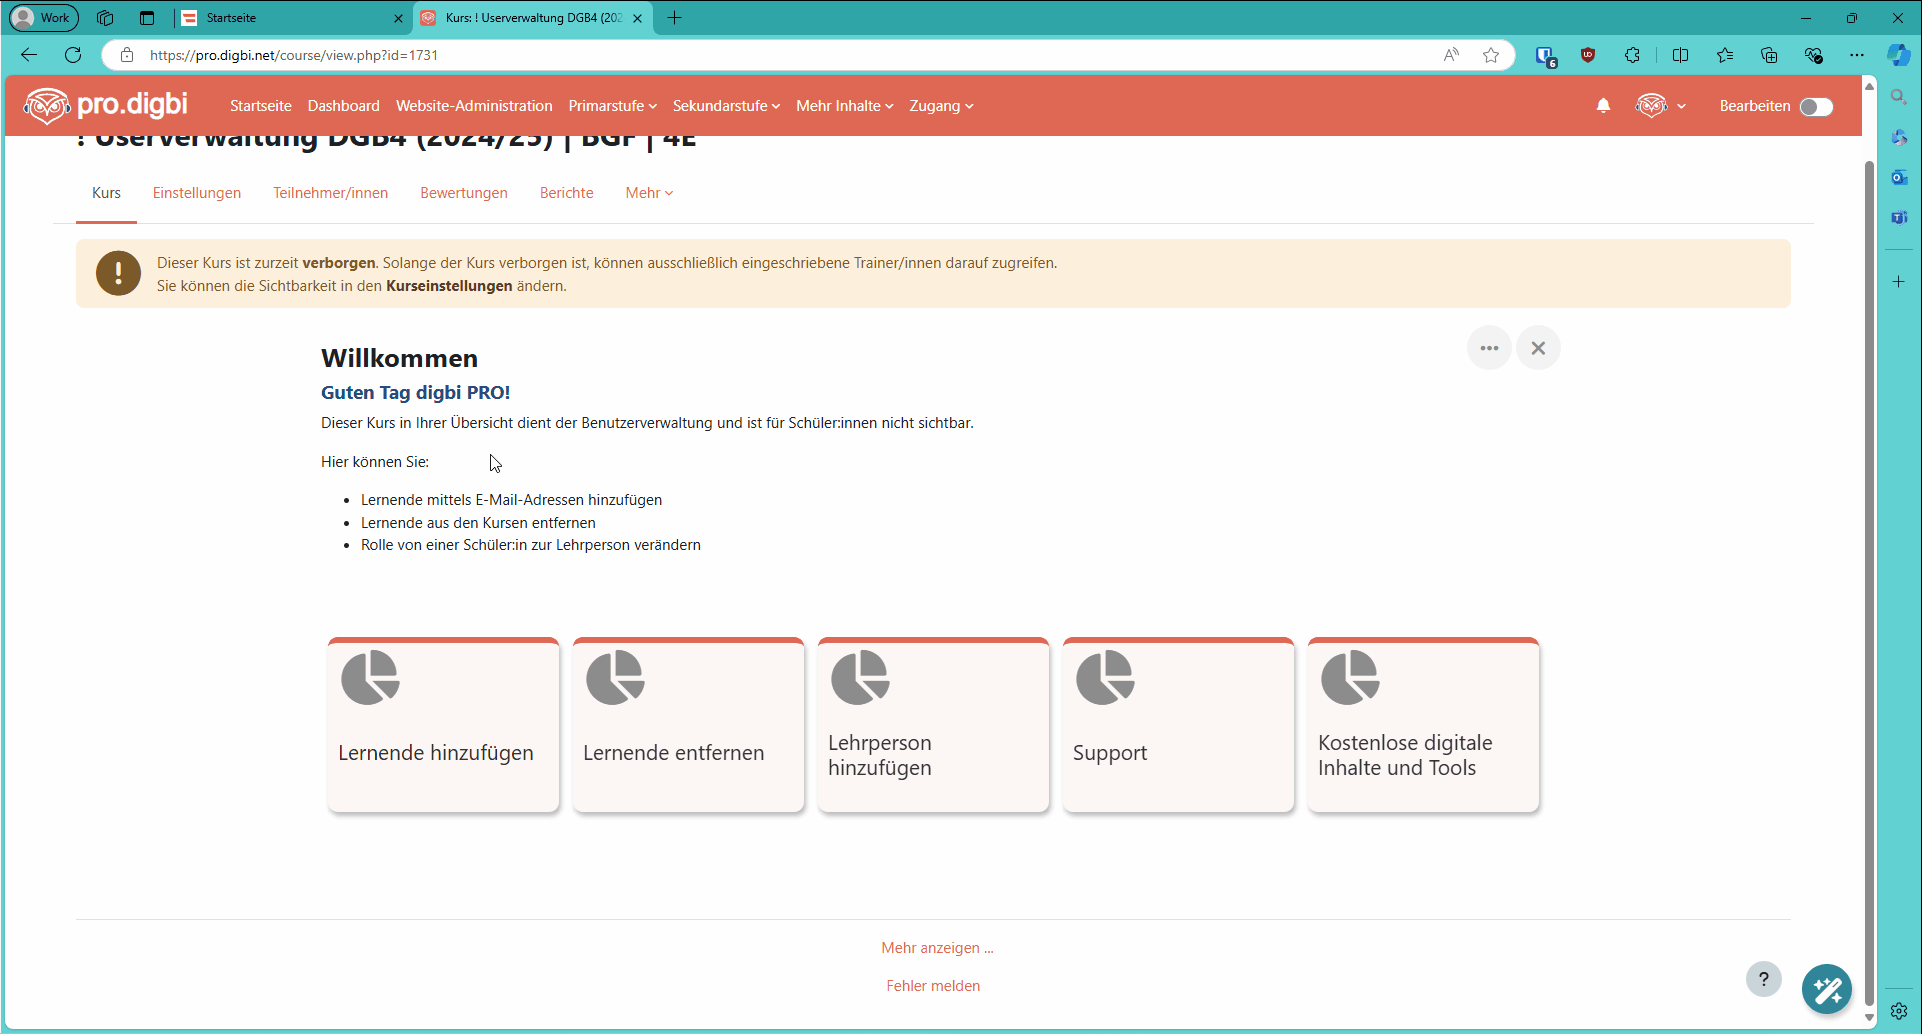Open the Collections icon in the browser toolbar
This screenshot has height=1034, width=1922.
pyautogui.click(x=1769, y=55)
